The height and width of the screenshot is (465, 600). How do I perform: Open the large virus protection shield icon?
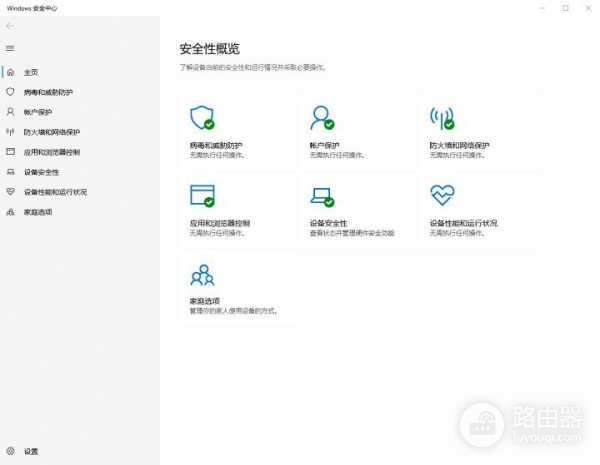202,118
